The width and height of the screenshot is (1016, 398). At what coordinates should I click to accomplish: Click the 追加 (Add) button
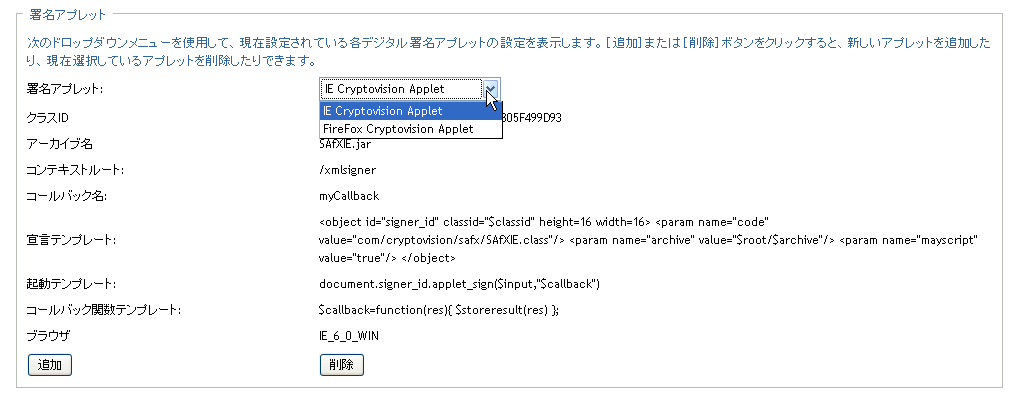[49, 364]
